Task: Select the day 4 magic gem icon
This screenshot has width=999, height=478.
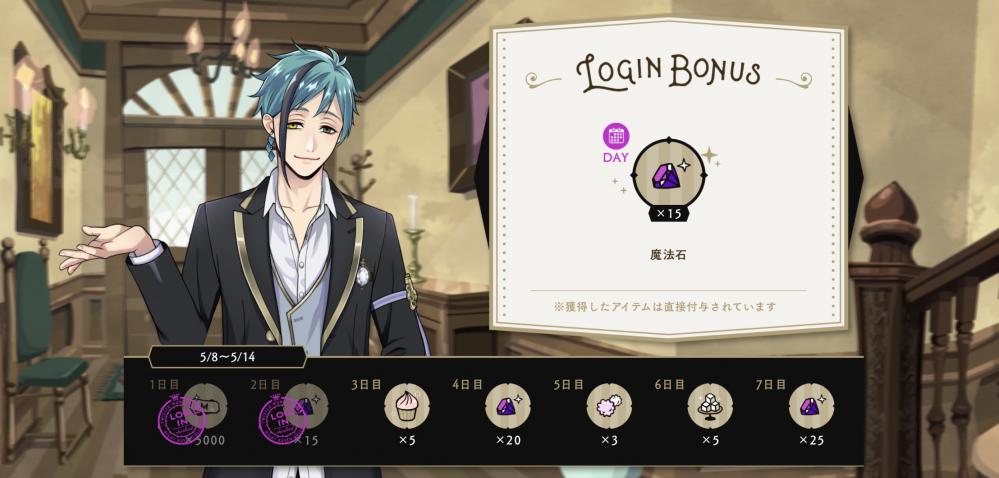Action: [x=508, y=405]
